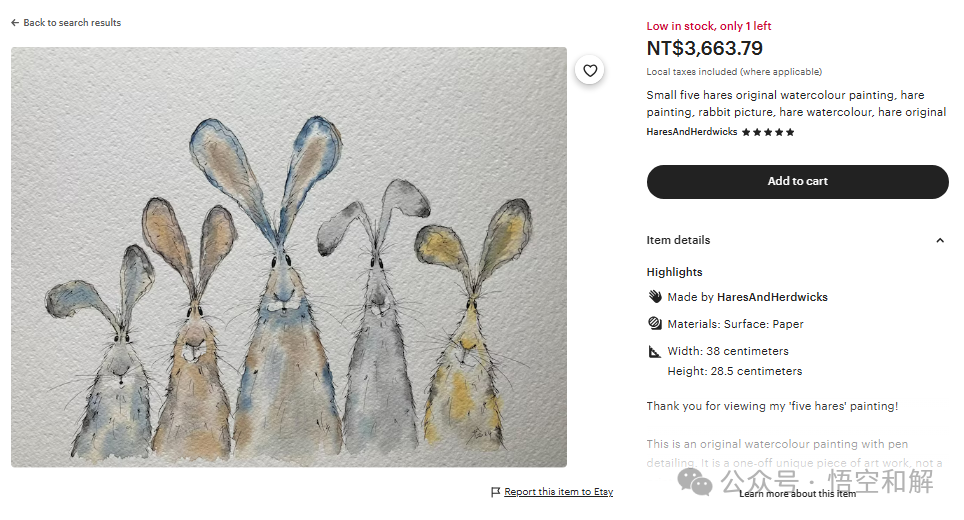Add the painting to cart
Image resolution: width=964 pixels, height=520 pixels.
point(797,182)
